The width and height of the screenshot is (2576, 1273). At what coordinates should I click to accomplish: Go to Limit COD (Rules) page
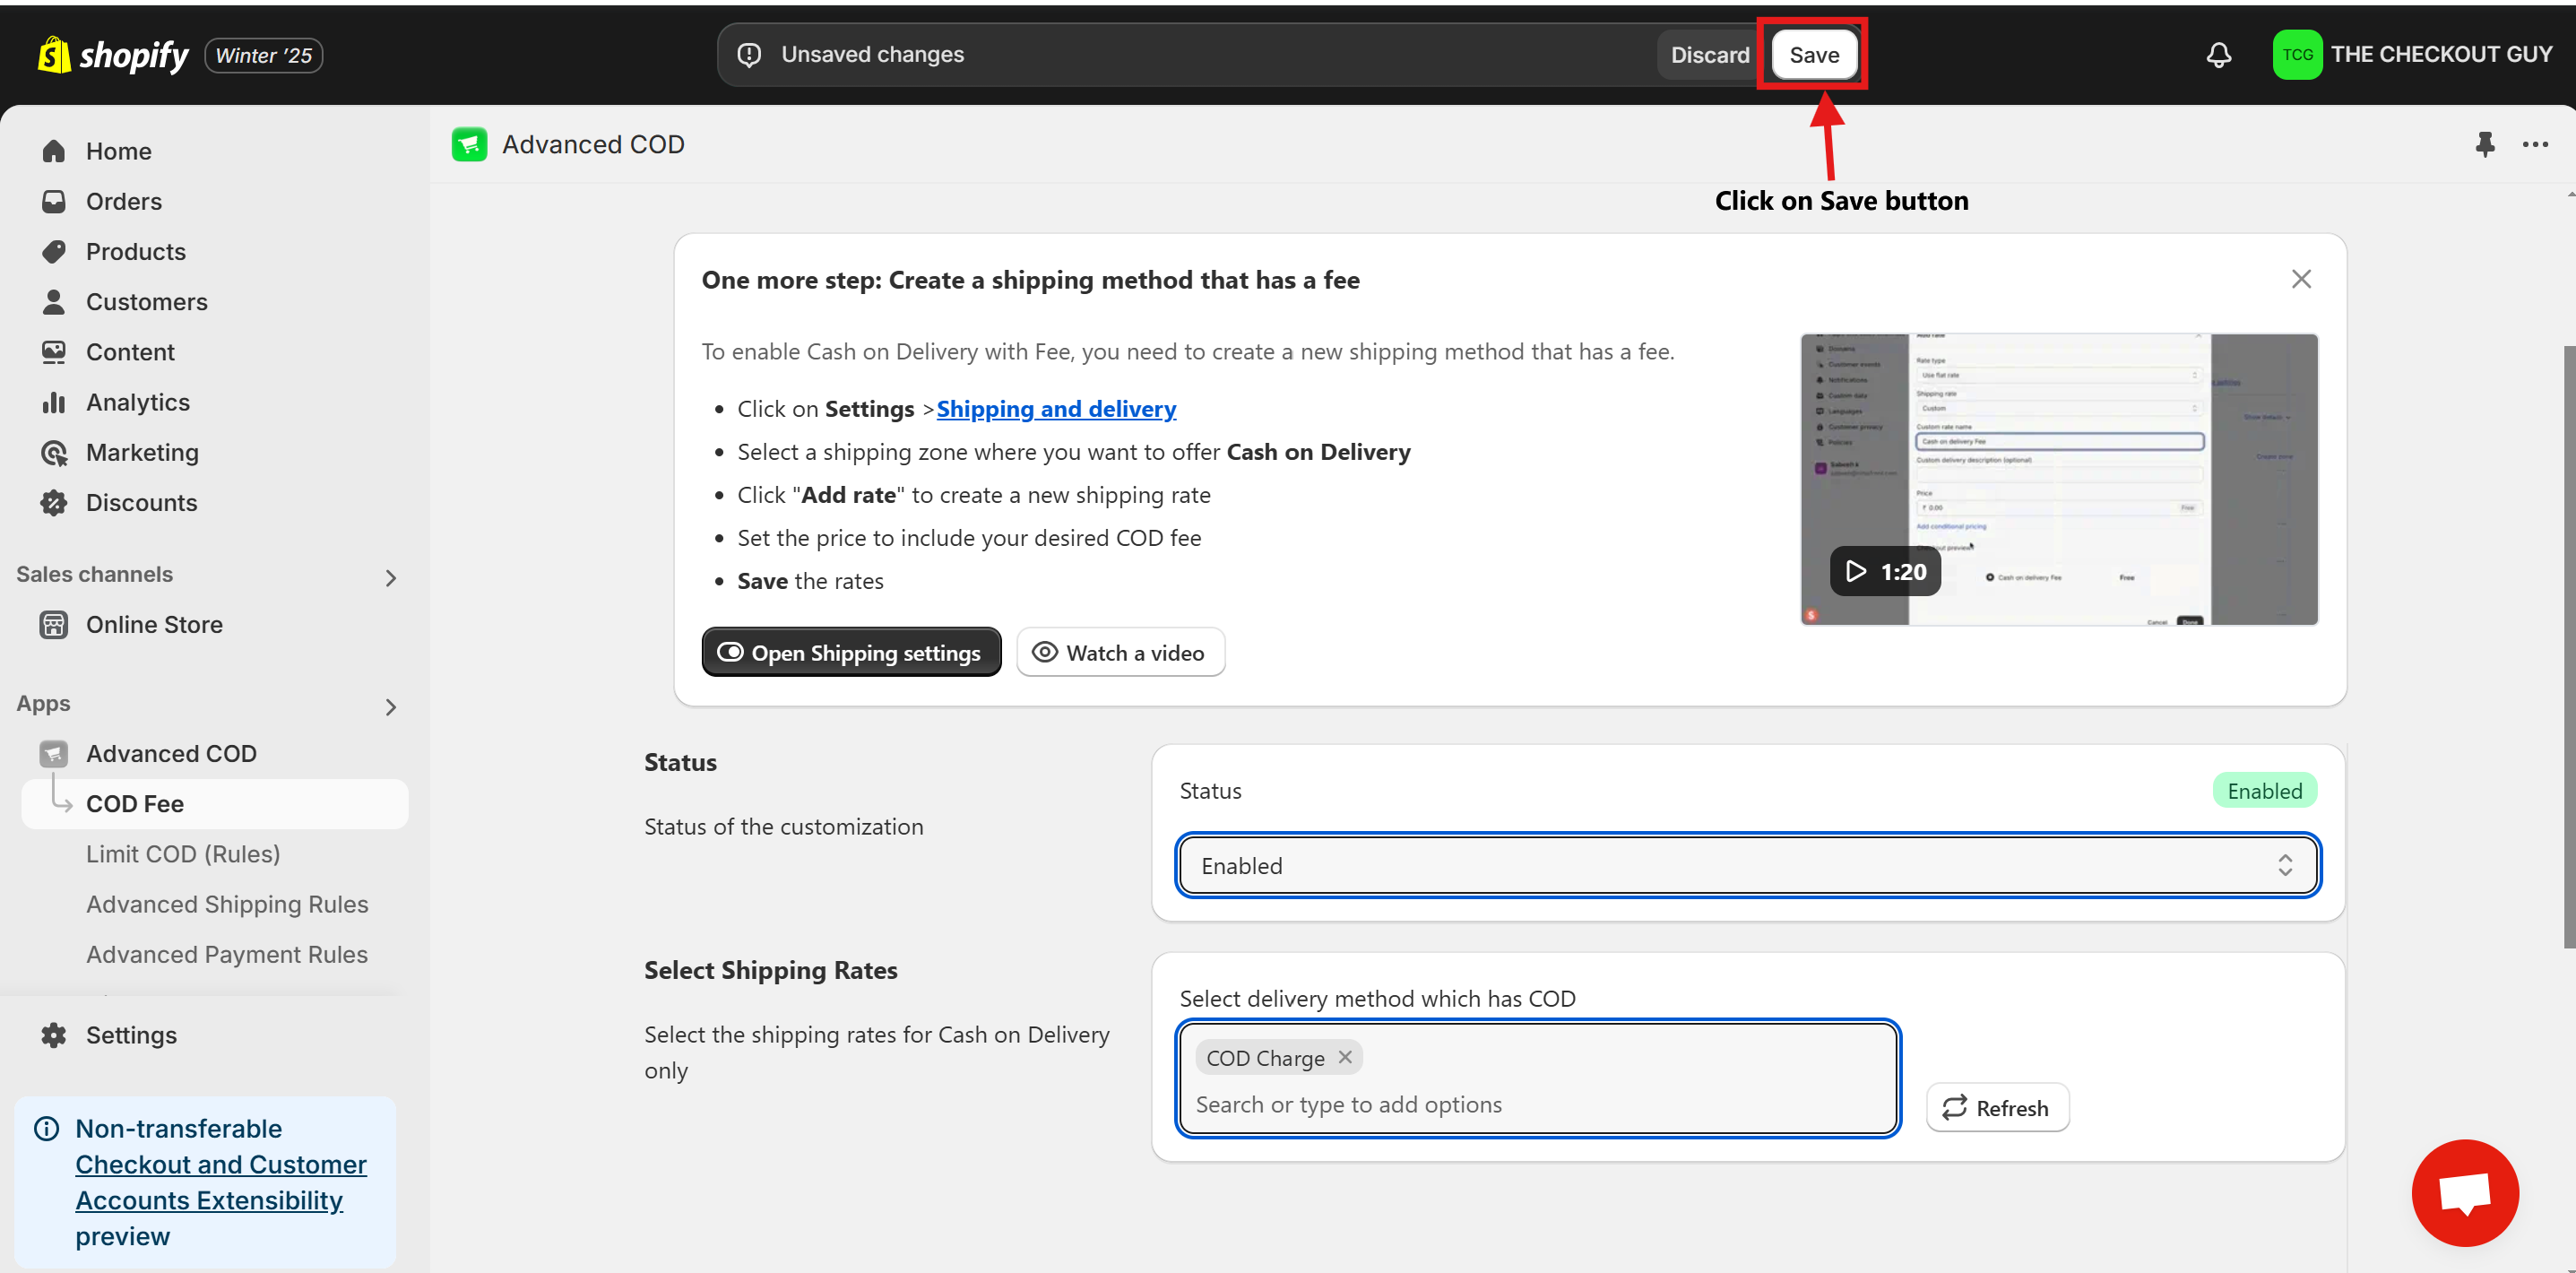183,854
